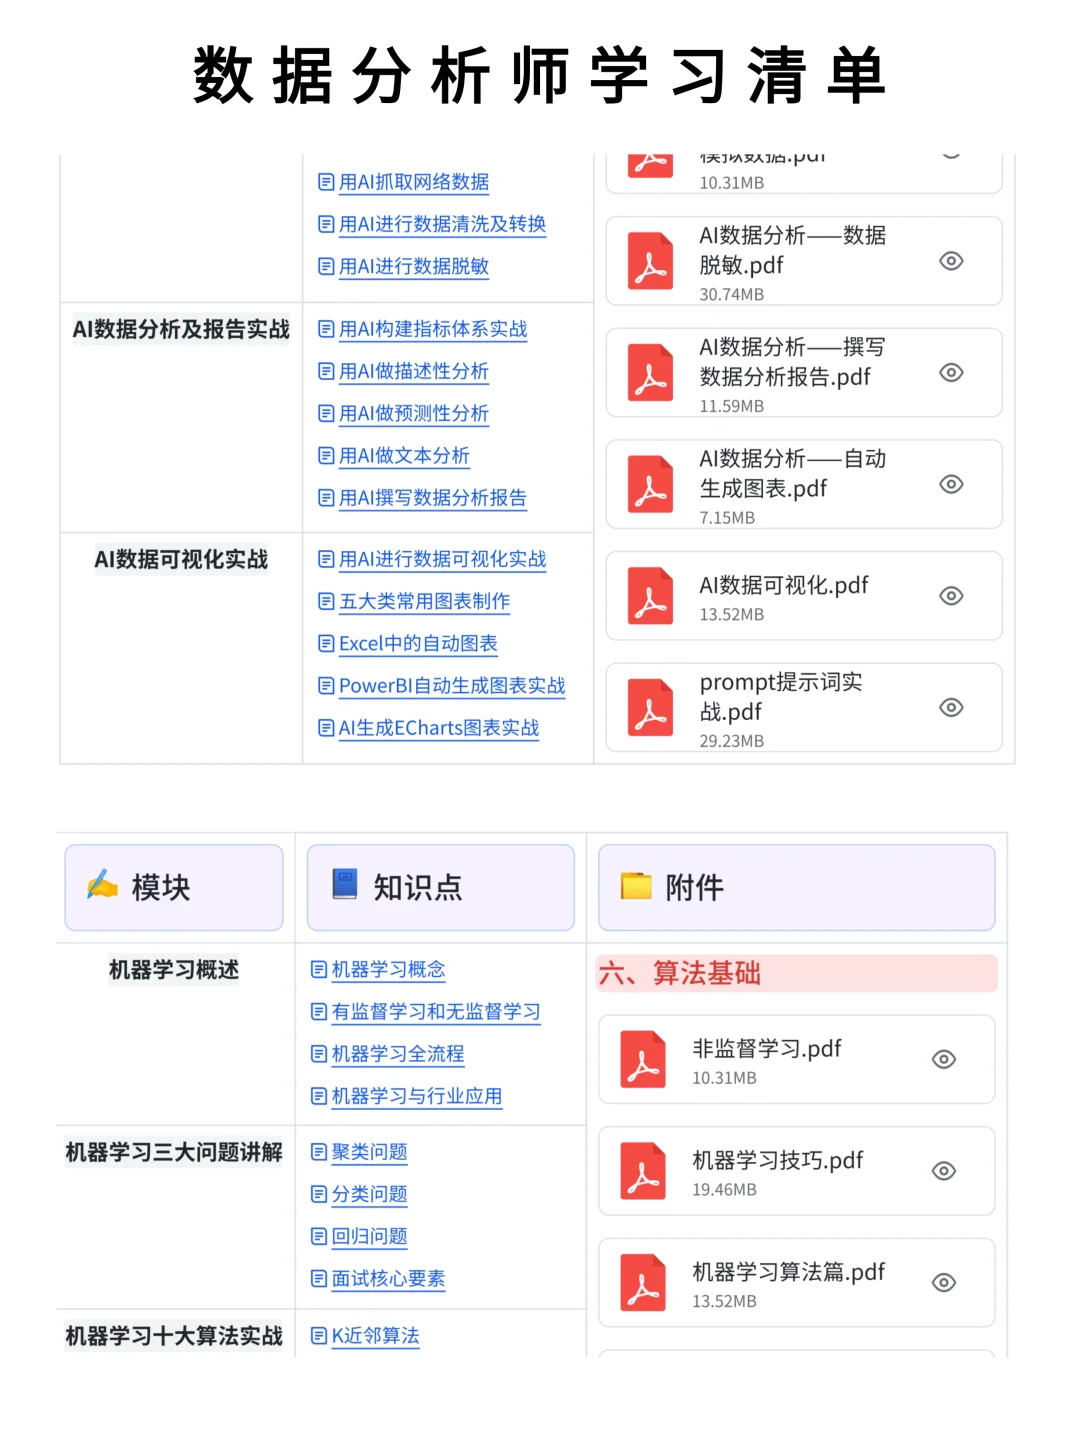Expand the AI数据分析及报告实战 module row
1080x1440 pixels.
(180, 331)
